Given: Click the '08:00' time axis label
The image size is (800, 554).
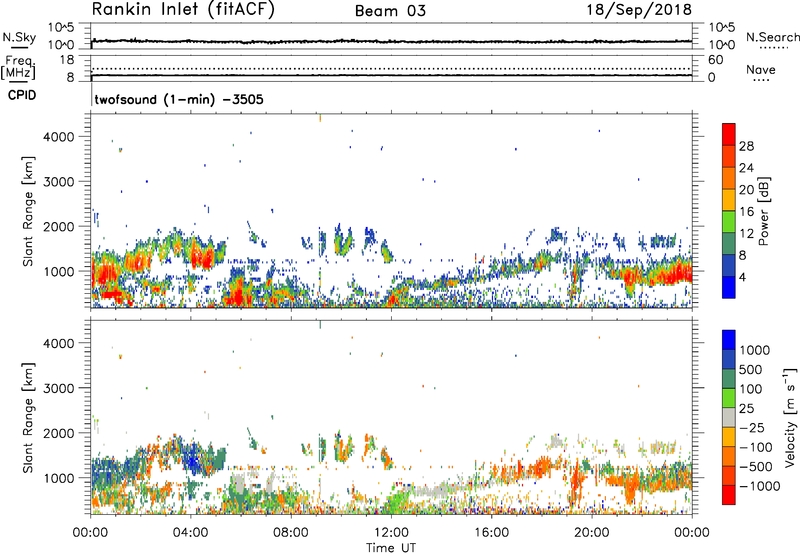Looking at the screenshot, I should (x=291, y=533).
